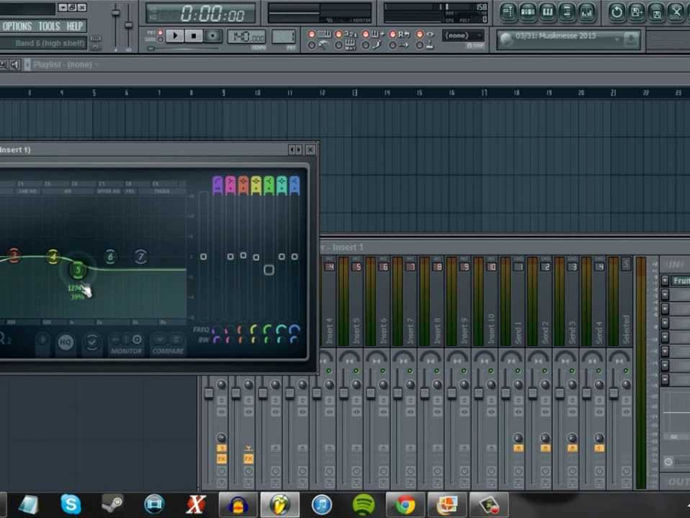Toggle the Send 2 mute green LED
Viewport: 690px width, 518px height.
544,371
